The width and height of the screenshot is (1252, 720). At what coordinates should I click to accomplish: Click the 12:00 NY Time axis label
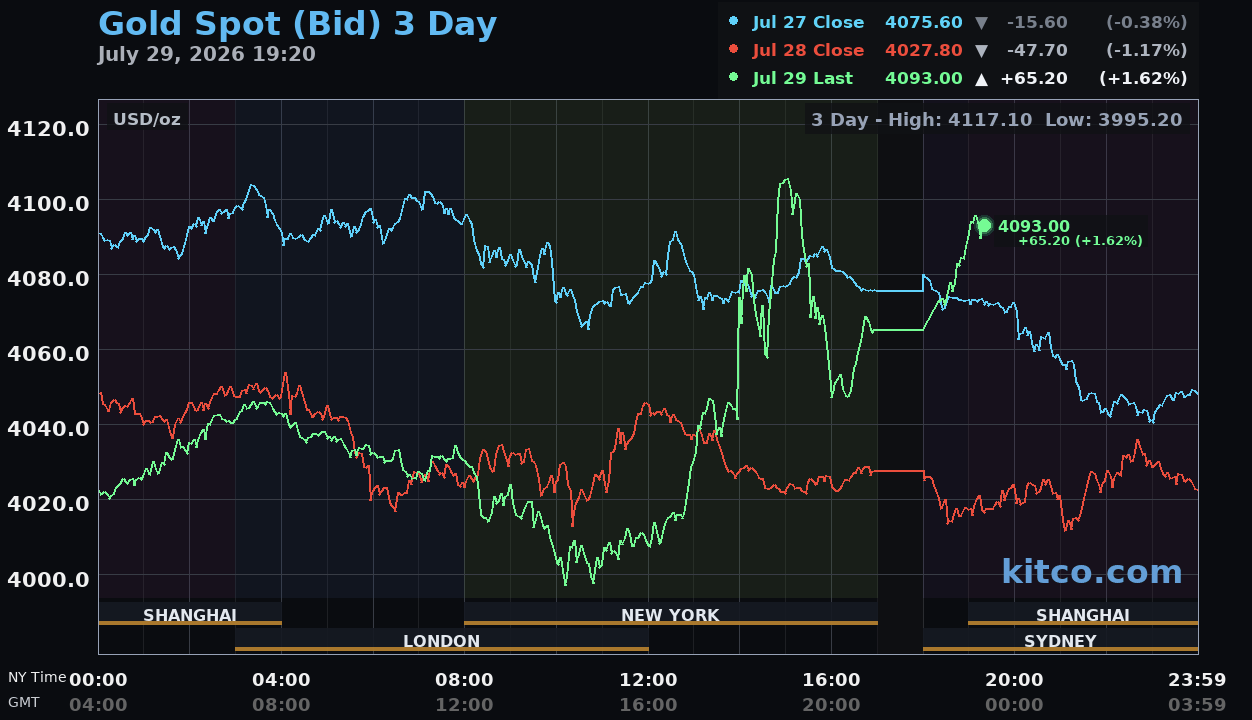pos(648,680)
